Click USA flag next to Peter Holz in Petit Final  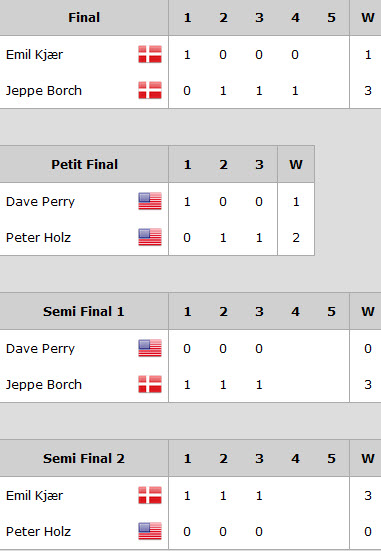[x=150, y=237]
